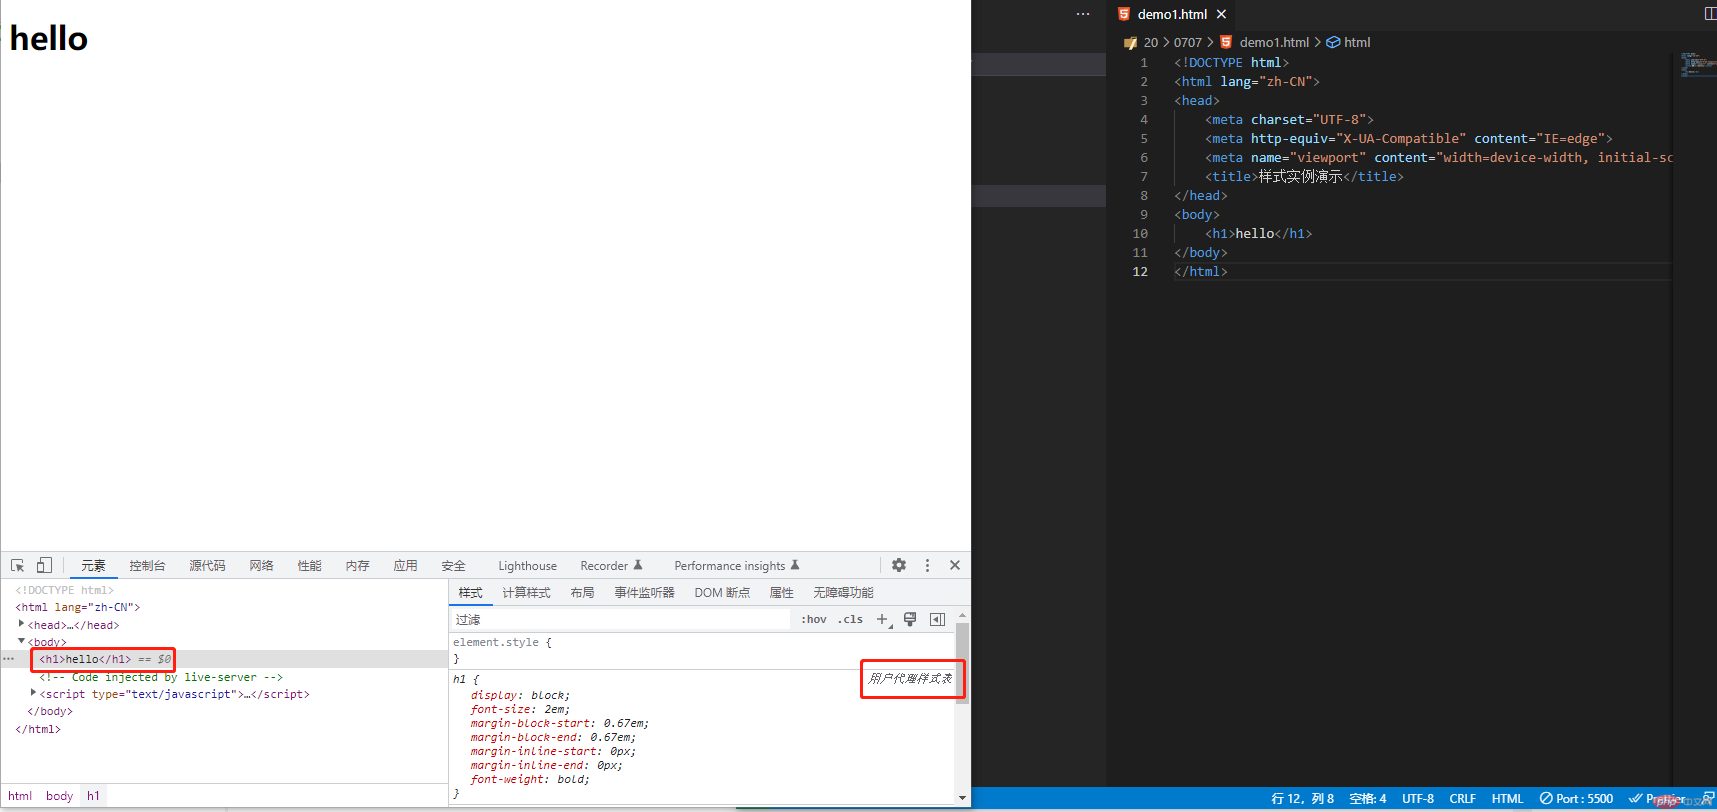Open actions menu dots beside h1 node
Viewport: 1717px width, 812px height.
(9, 659)
